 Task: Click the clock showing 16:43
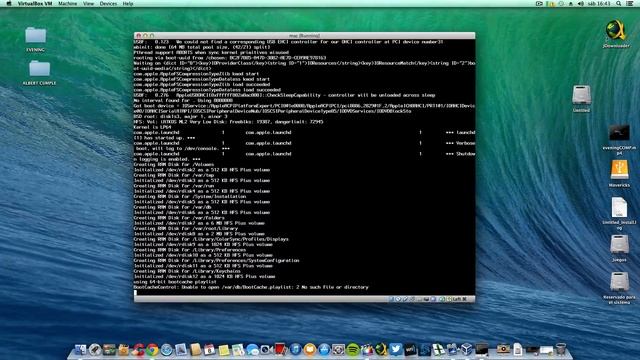click(599, 3)
